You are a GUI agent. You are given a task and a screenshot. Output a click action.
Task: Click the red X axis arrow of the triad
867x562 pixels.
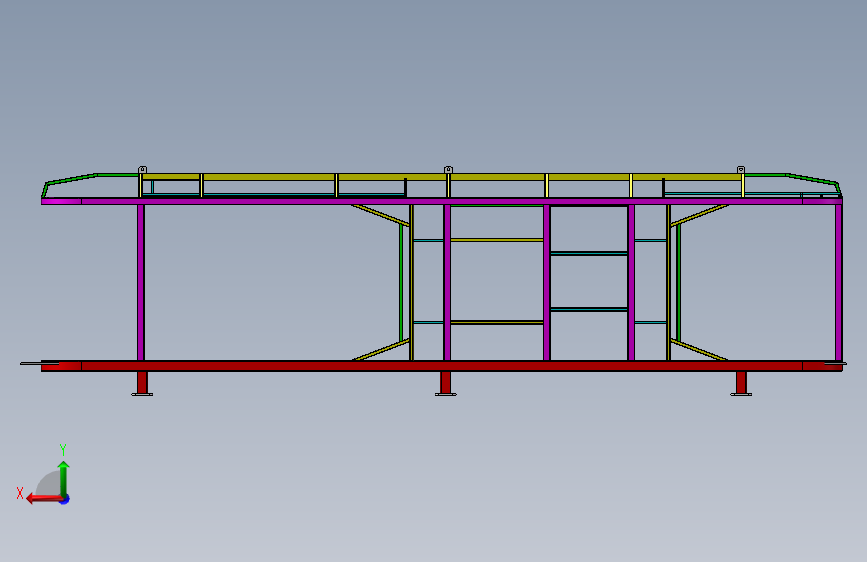point(44,499)
